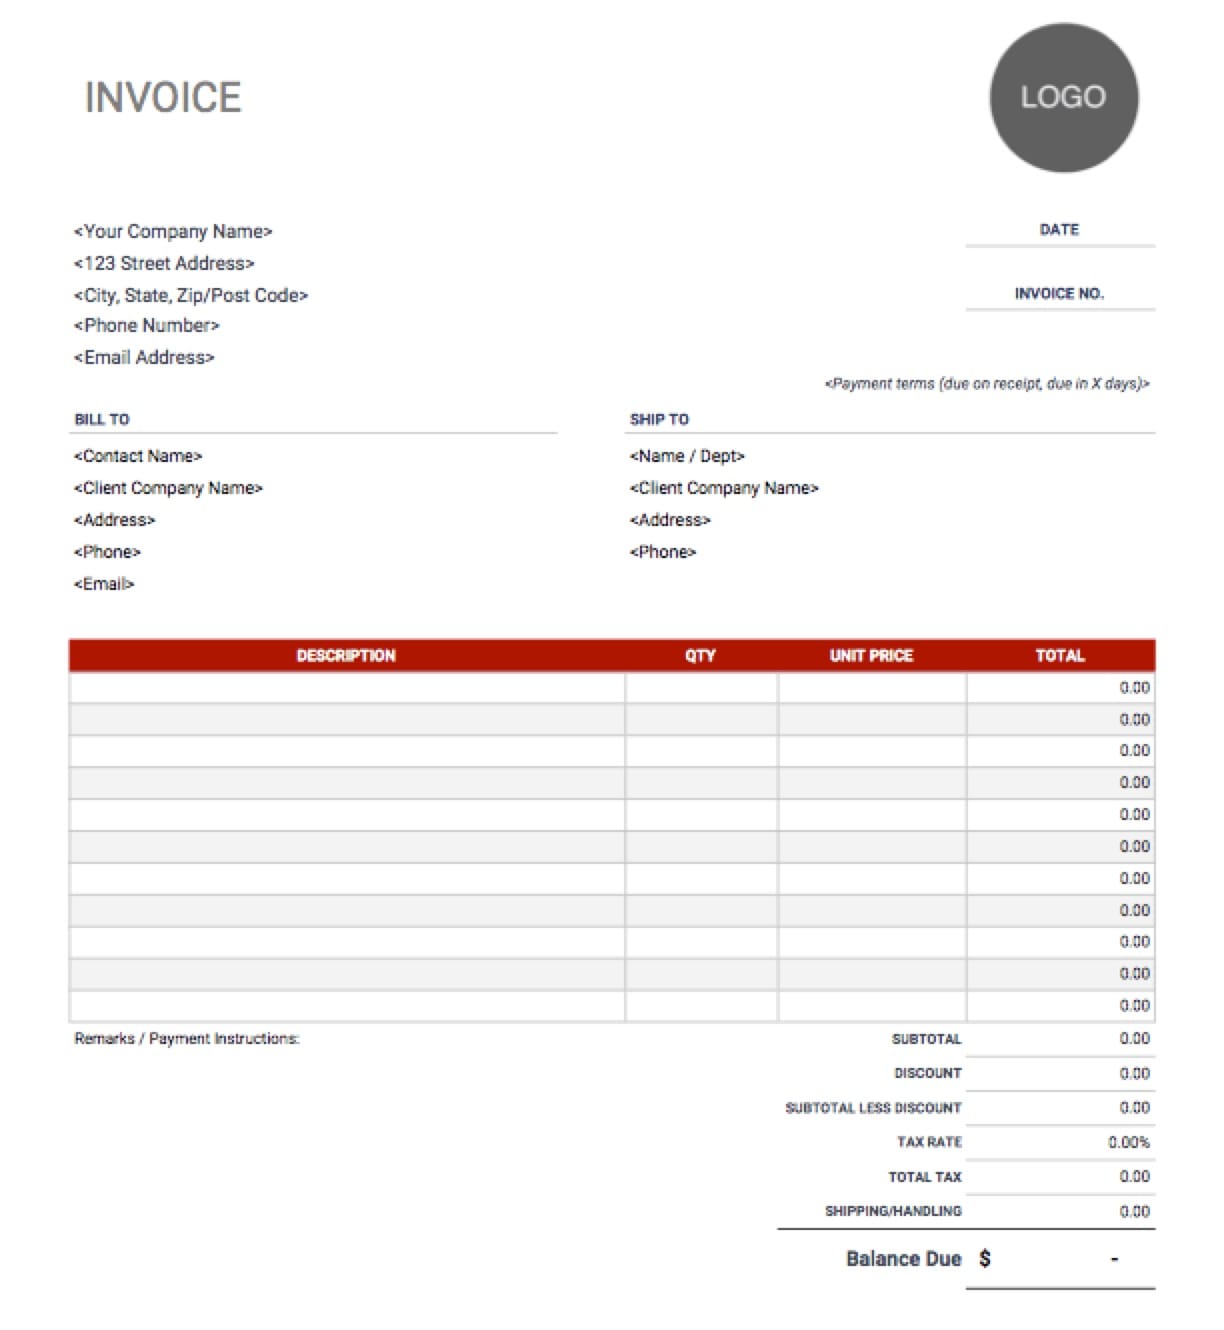Click the UNIT PRICE column header

[869, 656]
